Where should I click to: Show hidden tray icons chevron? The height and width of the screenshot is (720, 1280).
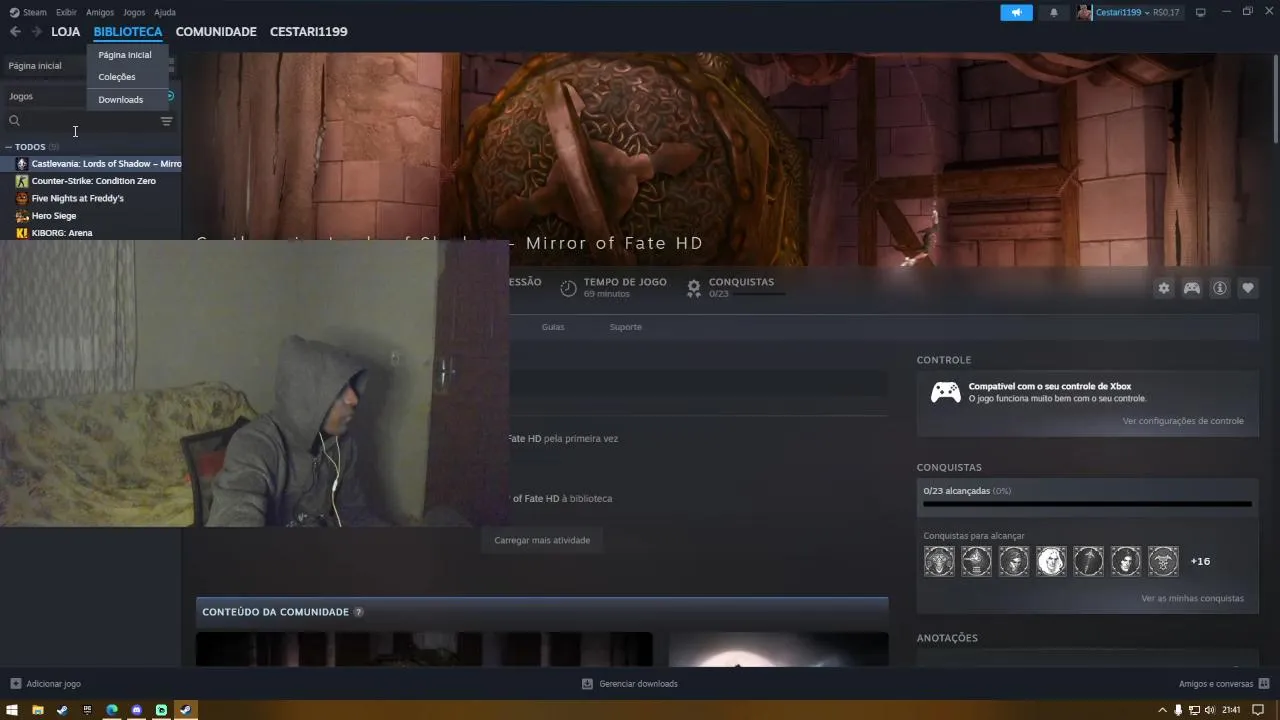(1162, 710)
